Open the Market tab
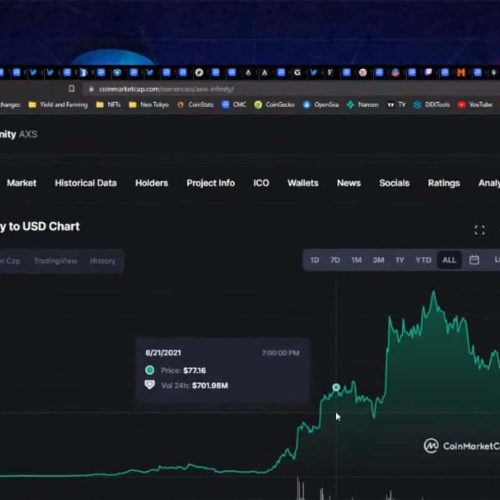This screenshot has width=500, height=500. [x=22, y=183]
